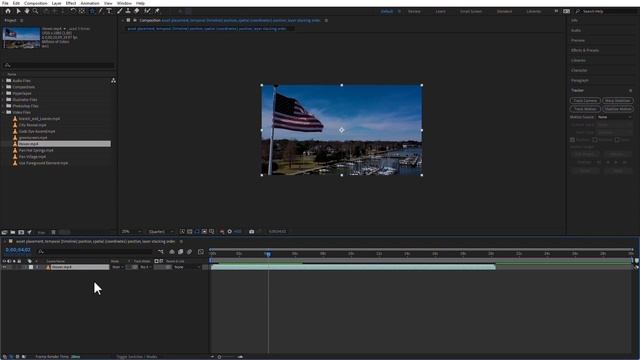Click Interpret Footage icon below the project panel
This screenshot has width=640, height=360.
point(4,232)
